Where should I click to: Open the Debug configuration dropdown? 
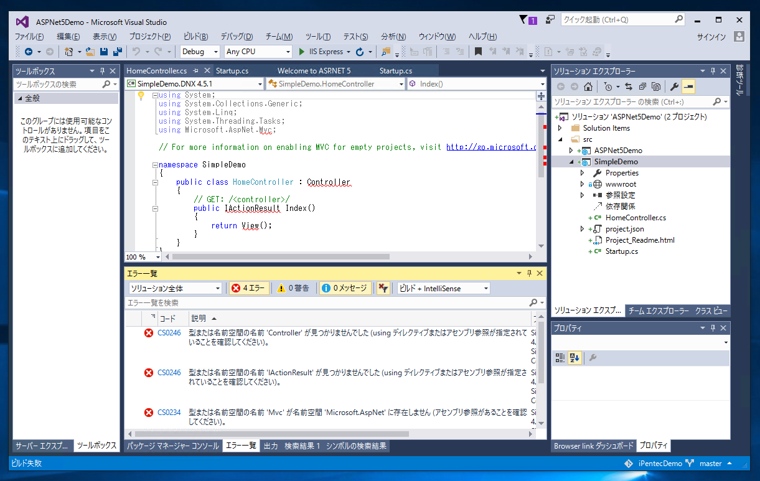(x=200, y=51)
